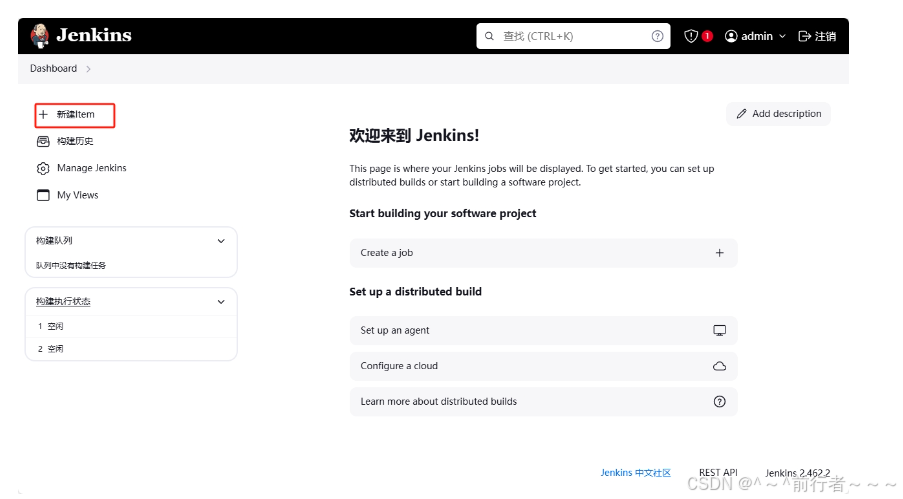The width and height of the screenshot is (903, 499).
Task: Click the plus icon on Create a job
Action: tap(719, 253)
